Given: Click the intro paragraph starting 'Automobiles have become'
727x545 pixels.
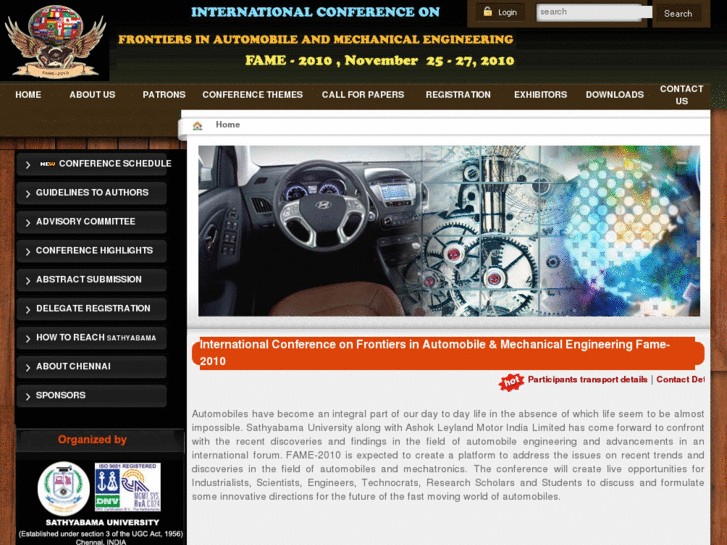Looking at the screenshot, I should pos(448,455).
